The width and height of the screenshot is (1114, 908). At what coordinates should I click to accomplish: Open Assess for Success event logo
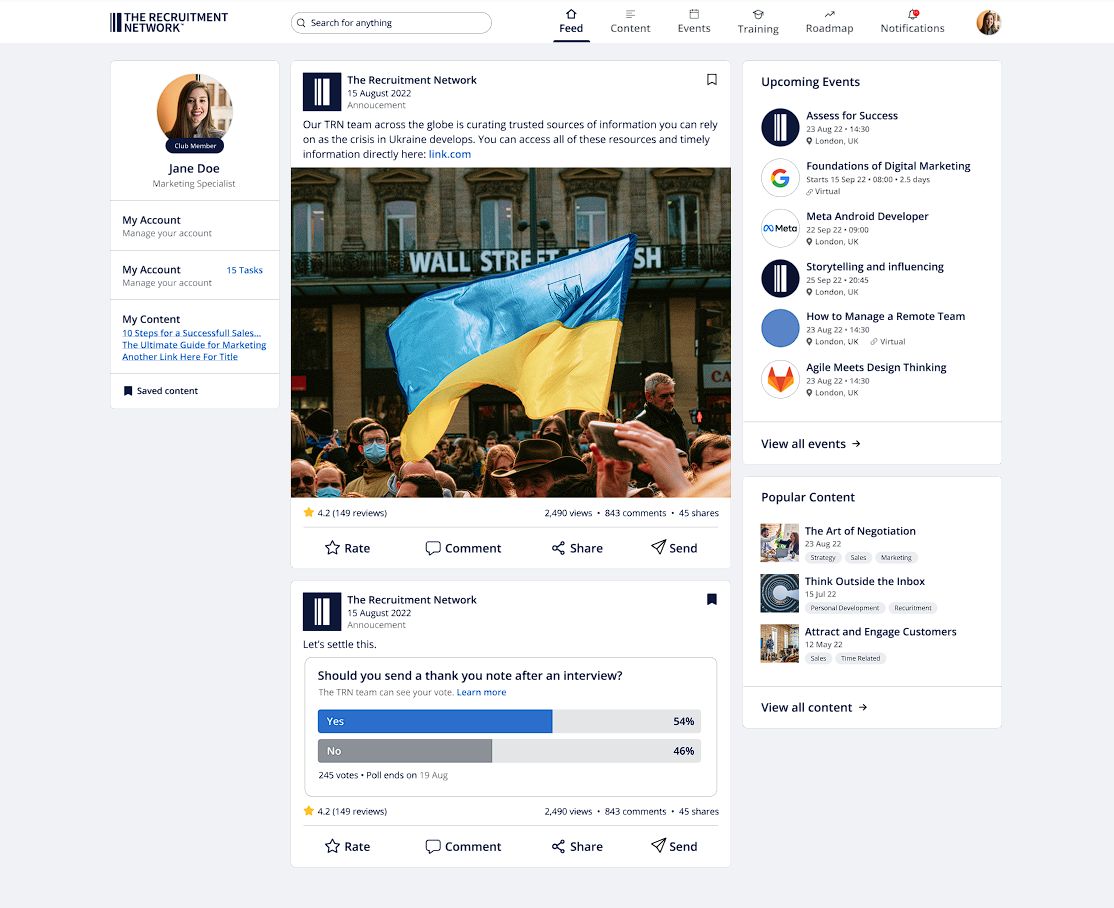[x=780, y=127]
